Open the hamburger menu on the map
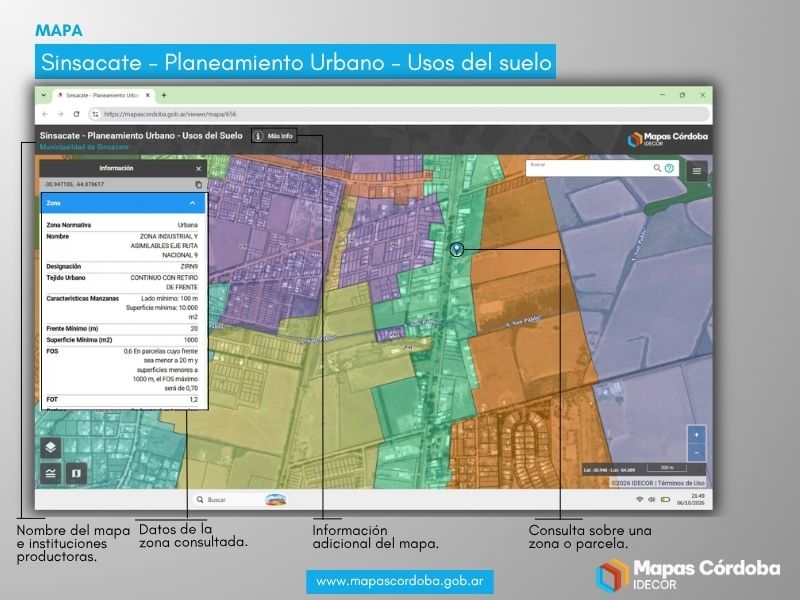This screenshot has height=600, width=800. coord(696,171)
